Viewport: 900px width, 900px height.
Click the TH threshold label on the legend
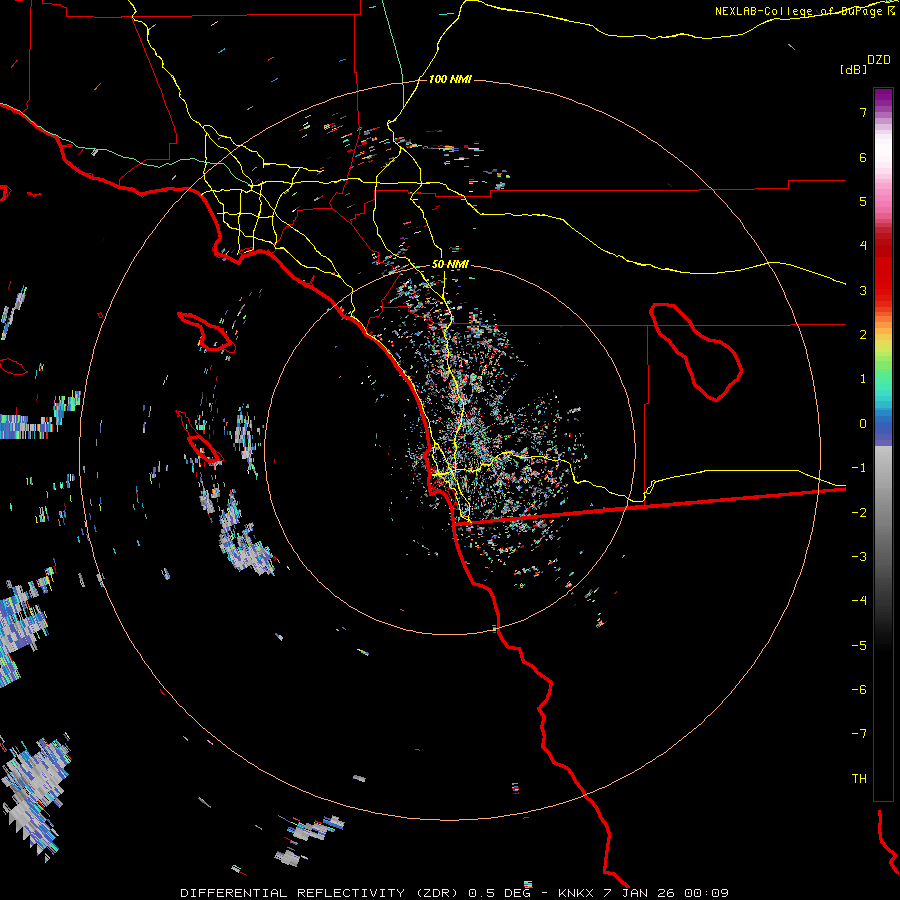coord(859,779)
